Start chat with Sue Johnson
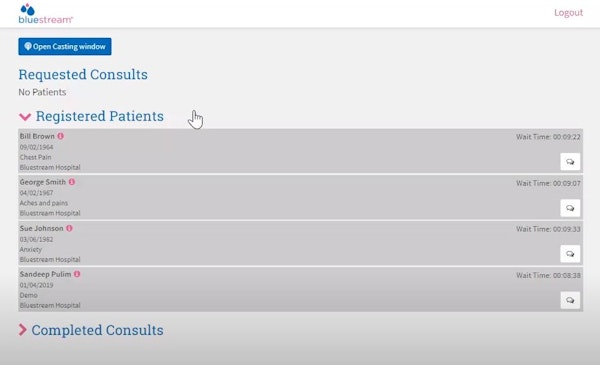Screen dimensions: 600x365 [570, 254]
